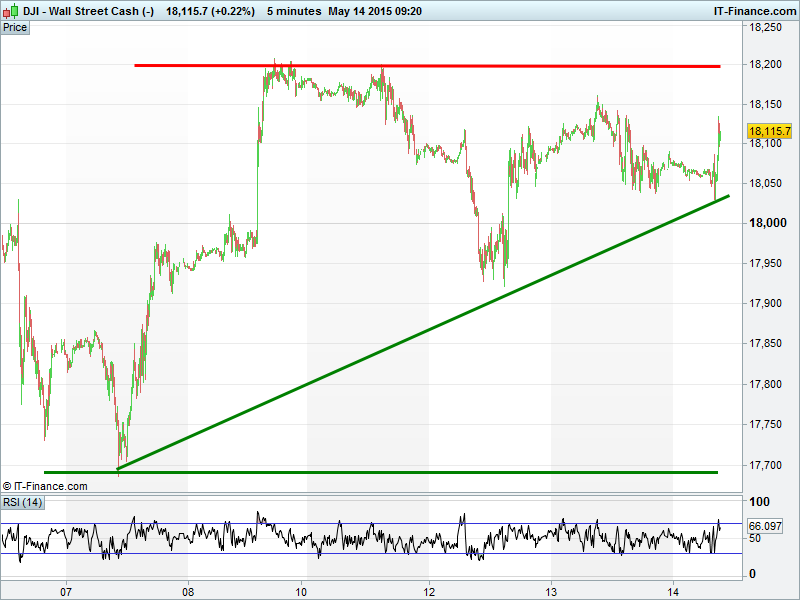Click the IT-Finance.com link at top right
This screenshot has height=600, width=800.
pos(754,11)
